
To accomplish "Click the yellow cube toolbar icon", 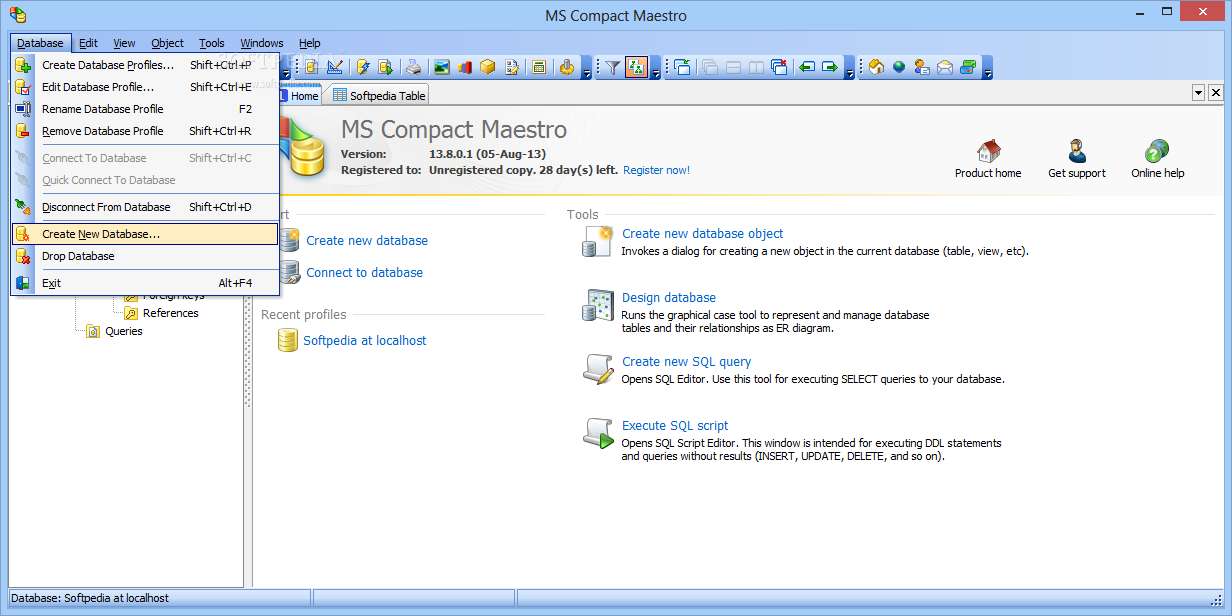I will (488, 67).
